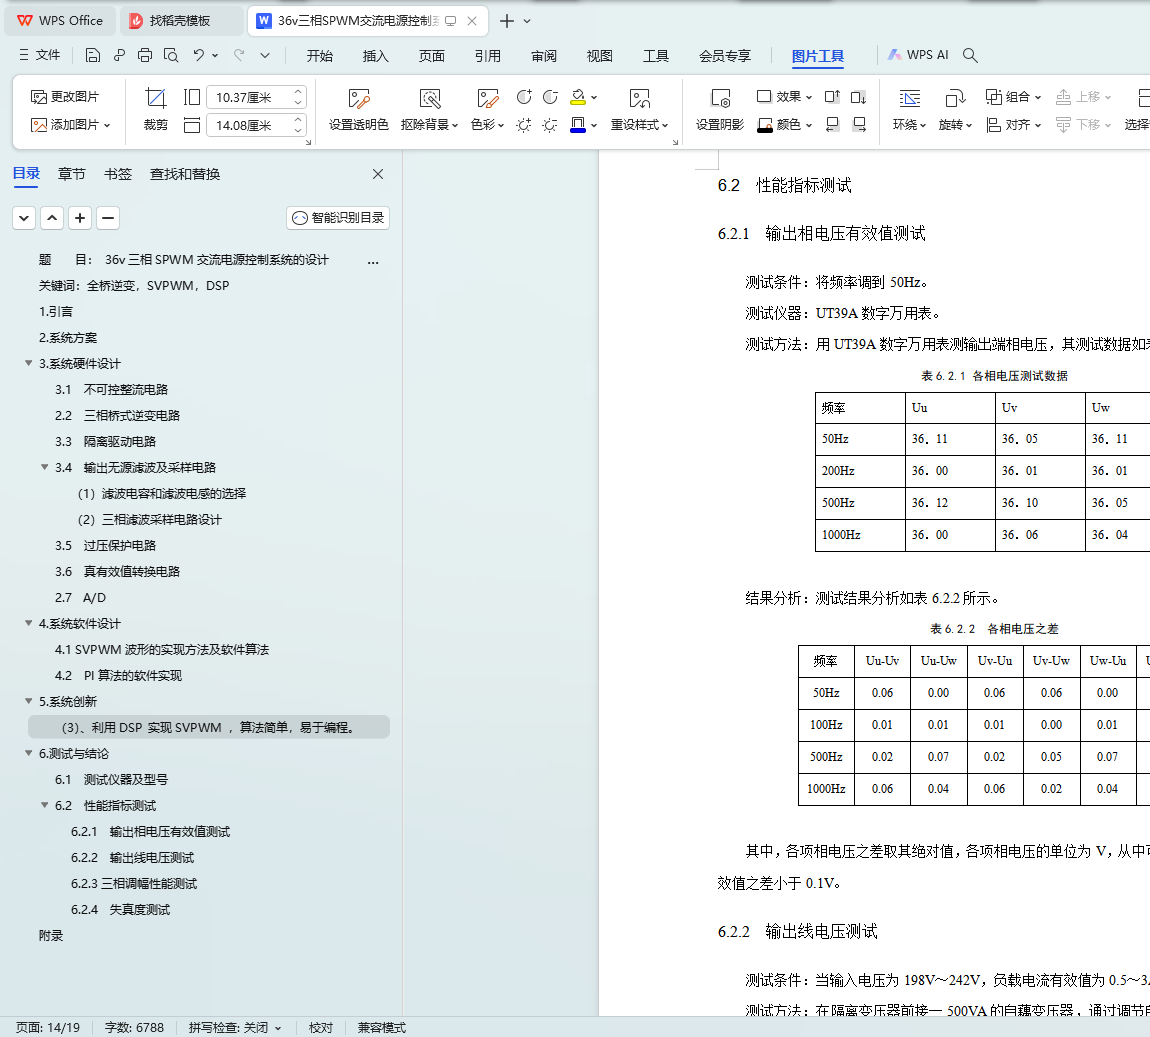Click the blue picture border color swatch
This screenshot has width=1150, height=1037.
578,125
